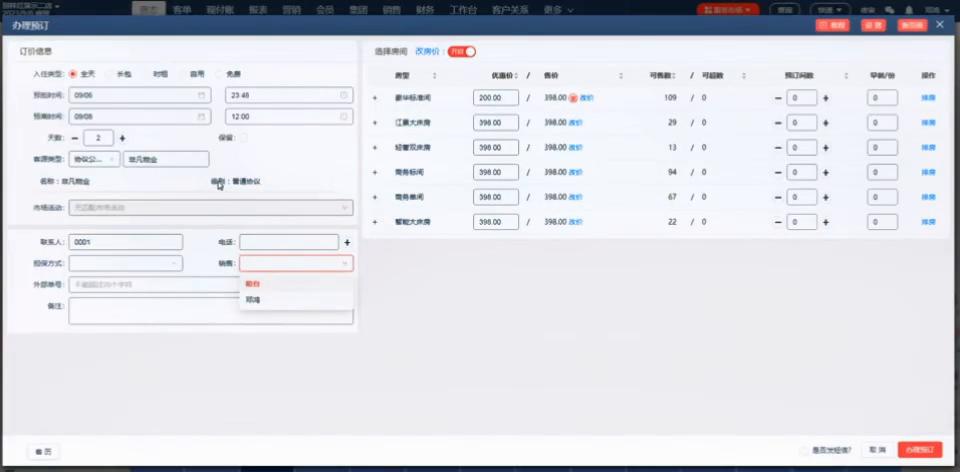Viewport: 960px width, 472px height.
Task: Open the 工作台 tab in the top navigation
Action: pyautogui.click(x=463, y=10)
